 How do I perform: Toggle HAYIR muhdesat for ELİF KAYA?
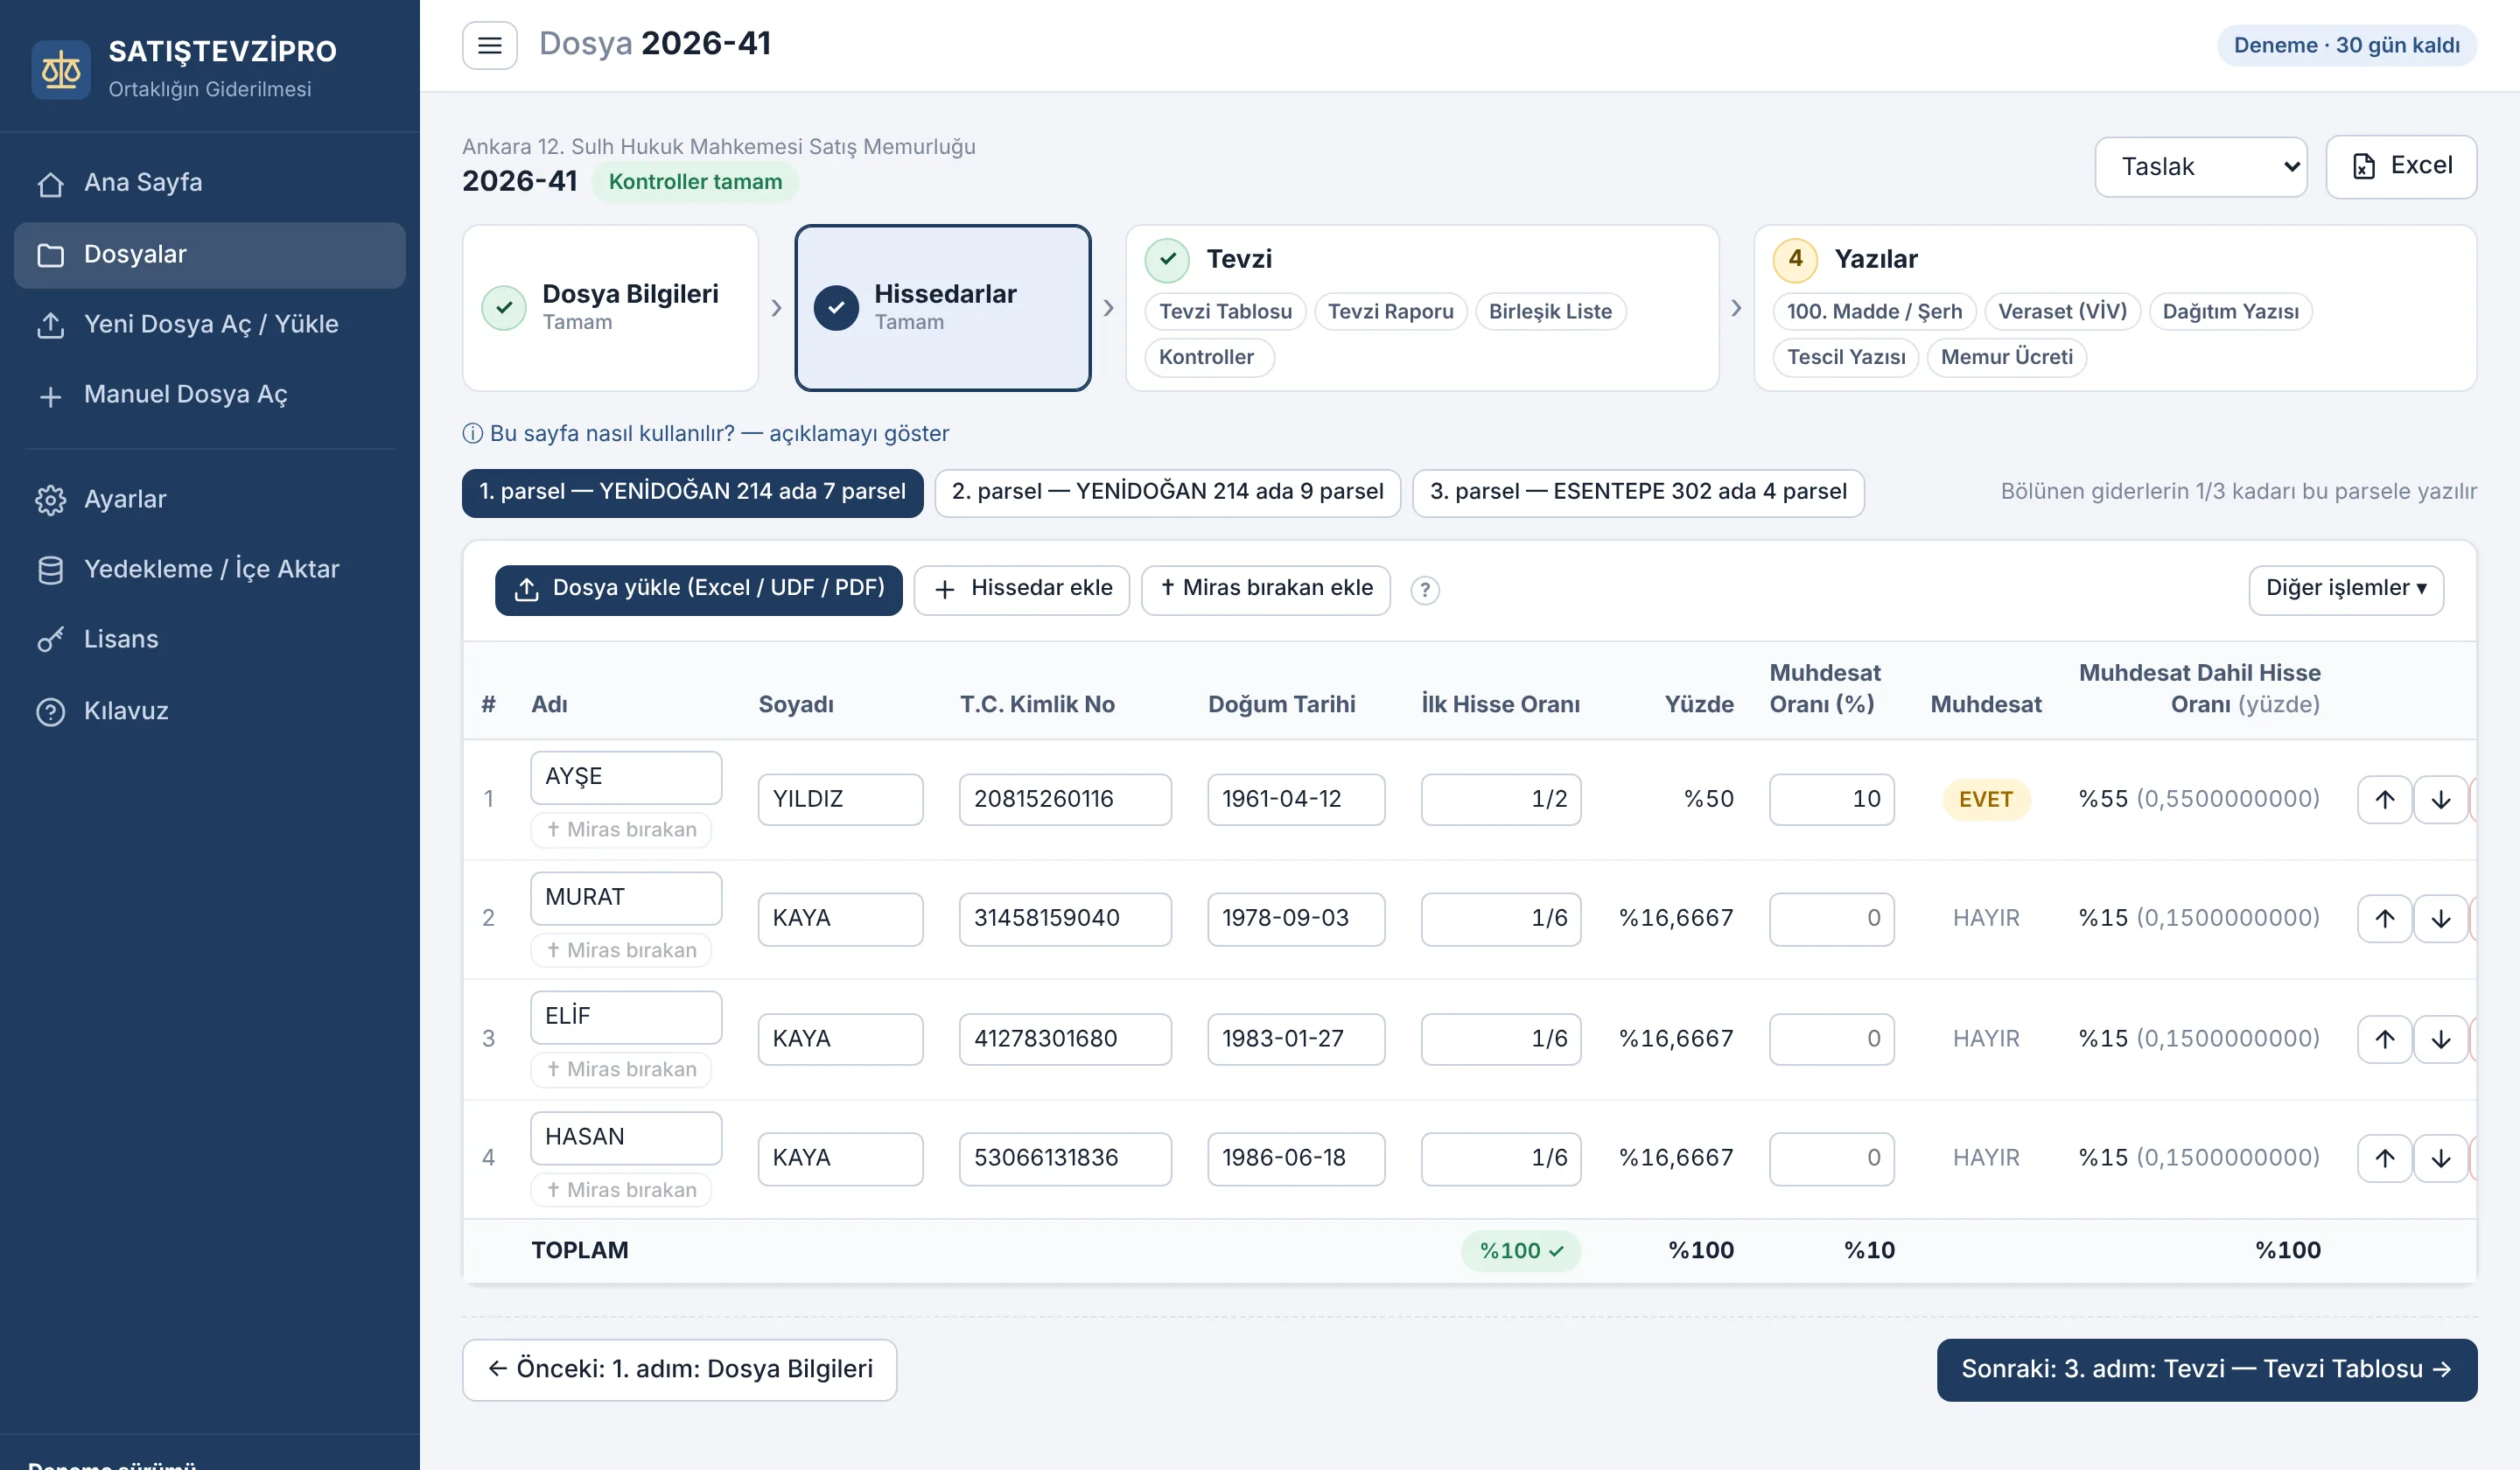tap(1986, 1039)
